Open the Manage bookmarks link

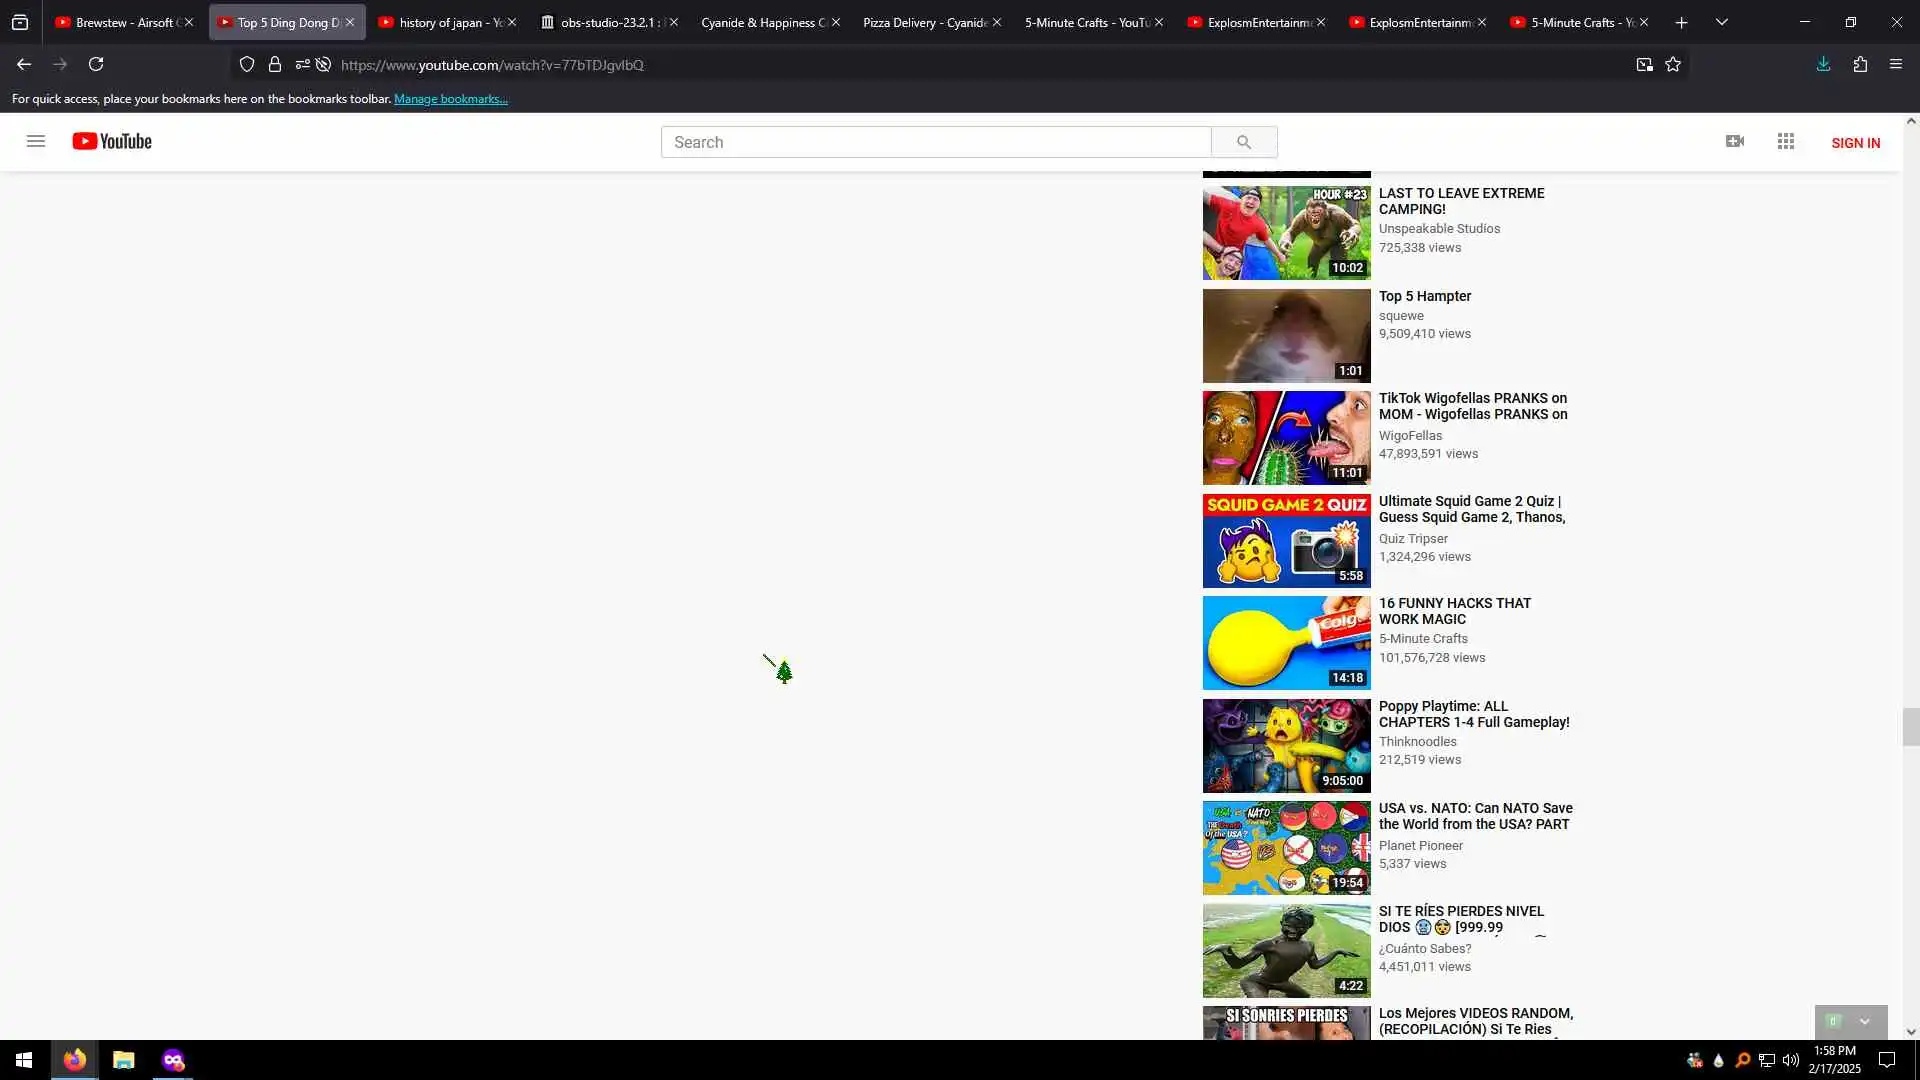tap(451, 99)
